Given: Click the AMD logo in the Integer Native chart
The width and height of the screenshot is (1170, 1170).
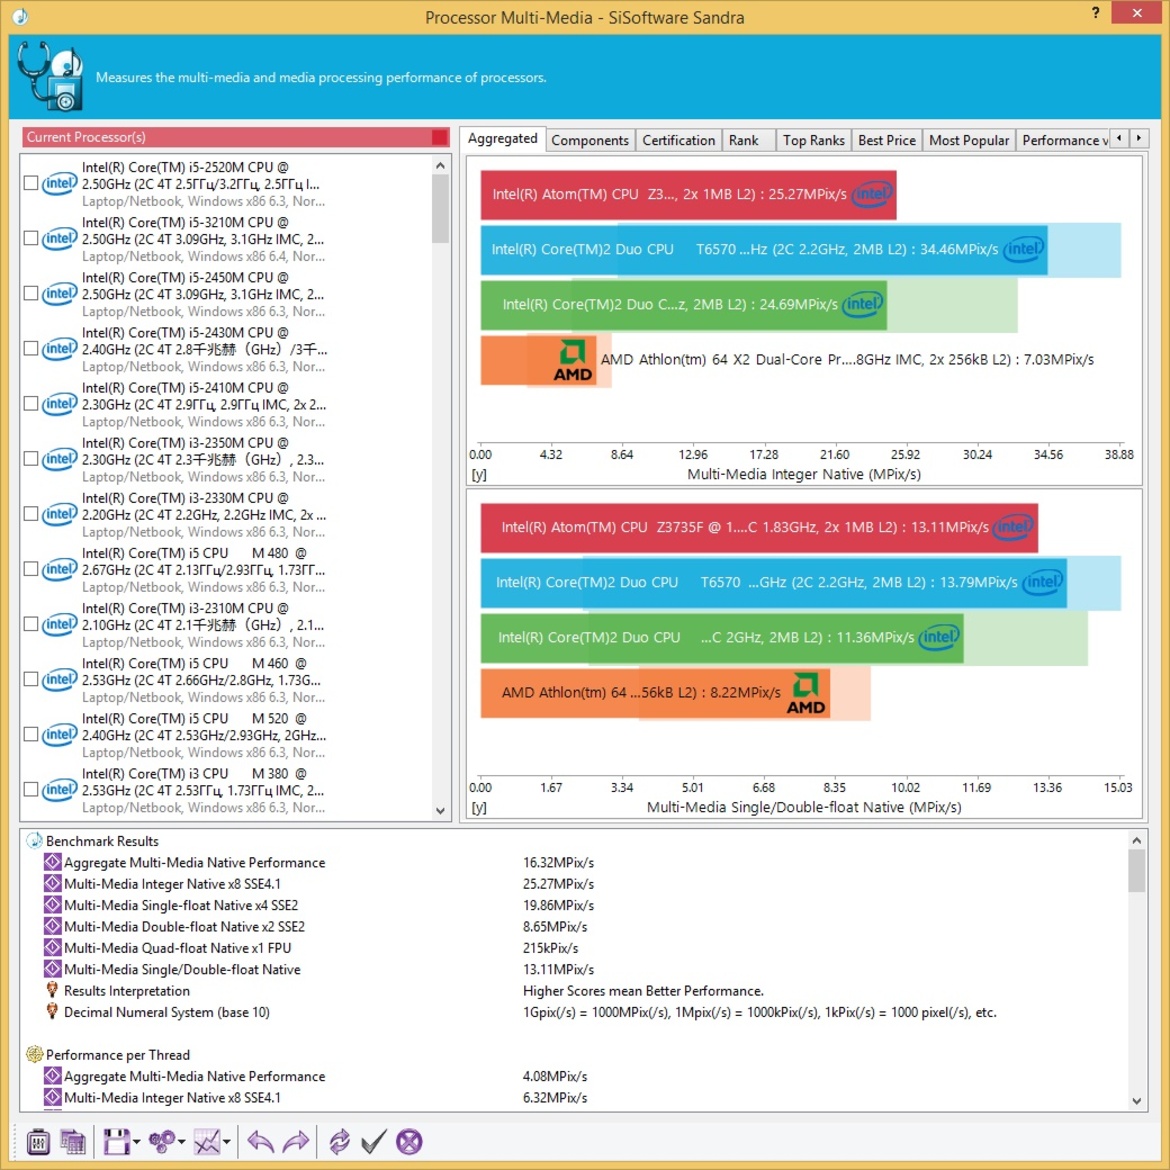Looking at the screenshot, I should coord(573,361).
